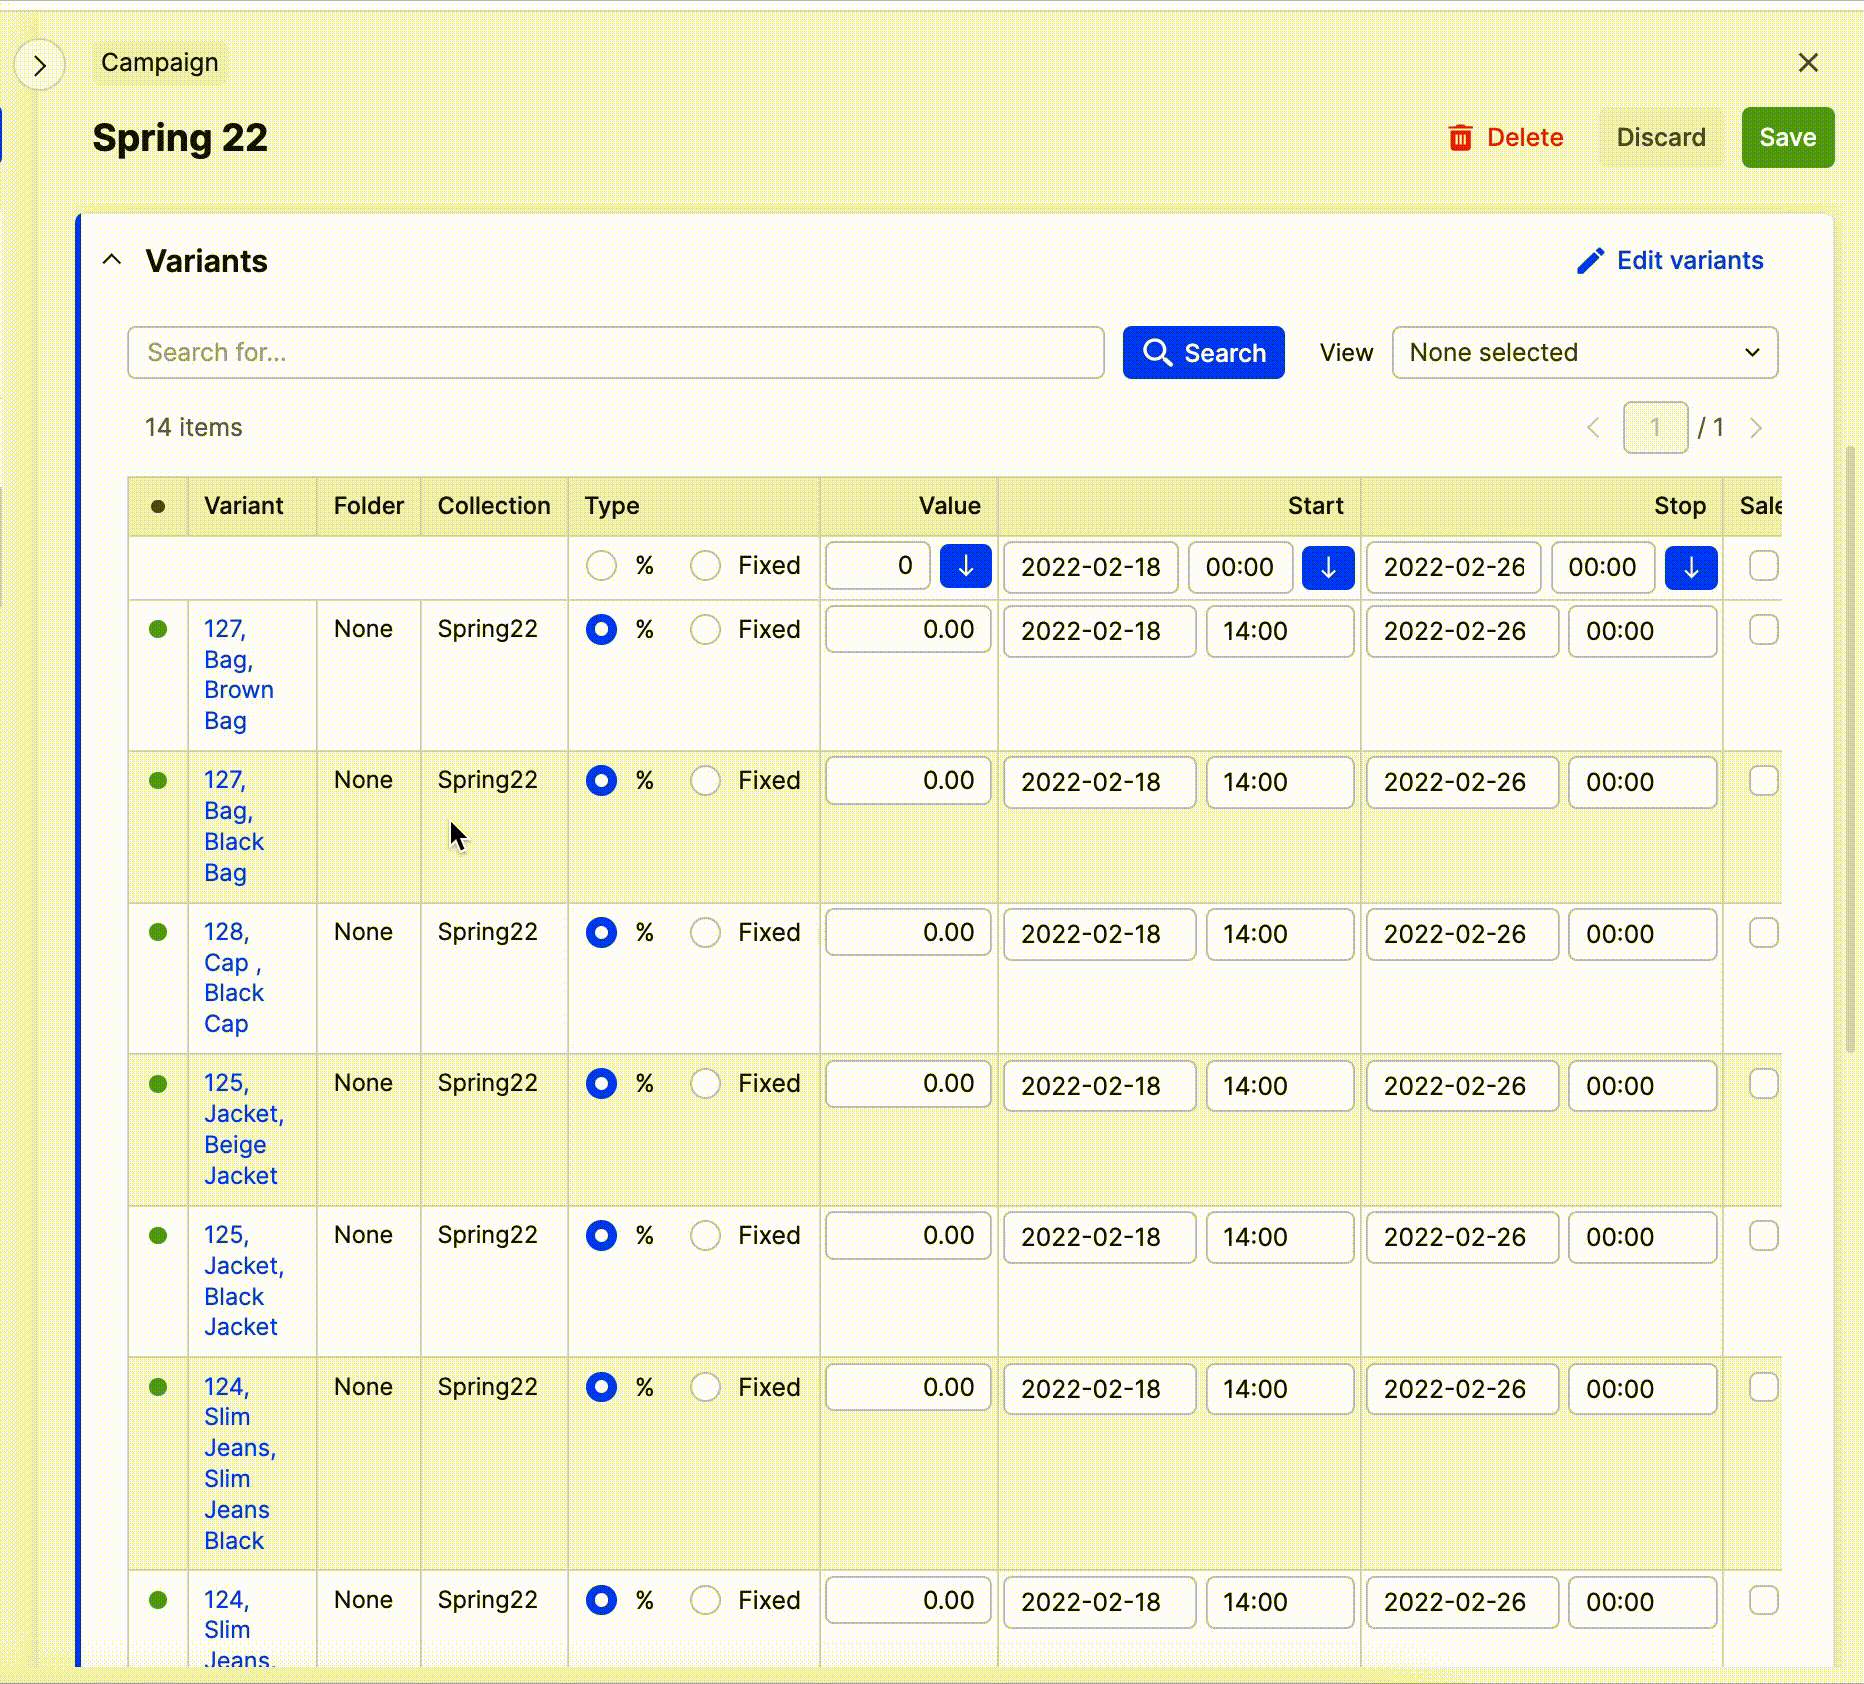Apply Stop date down-arrow button
1864x1684 pixels.
[1690, 568]
